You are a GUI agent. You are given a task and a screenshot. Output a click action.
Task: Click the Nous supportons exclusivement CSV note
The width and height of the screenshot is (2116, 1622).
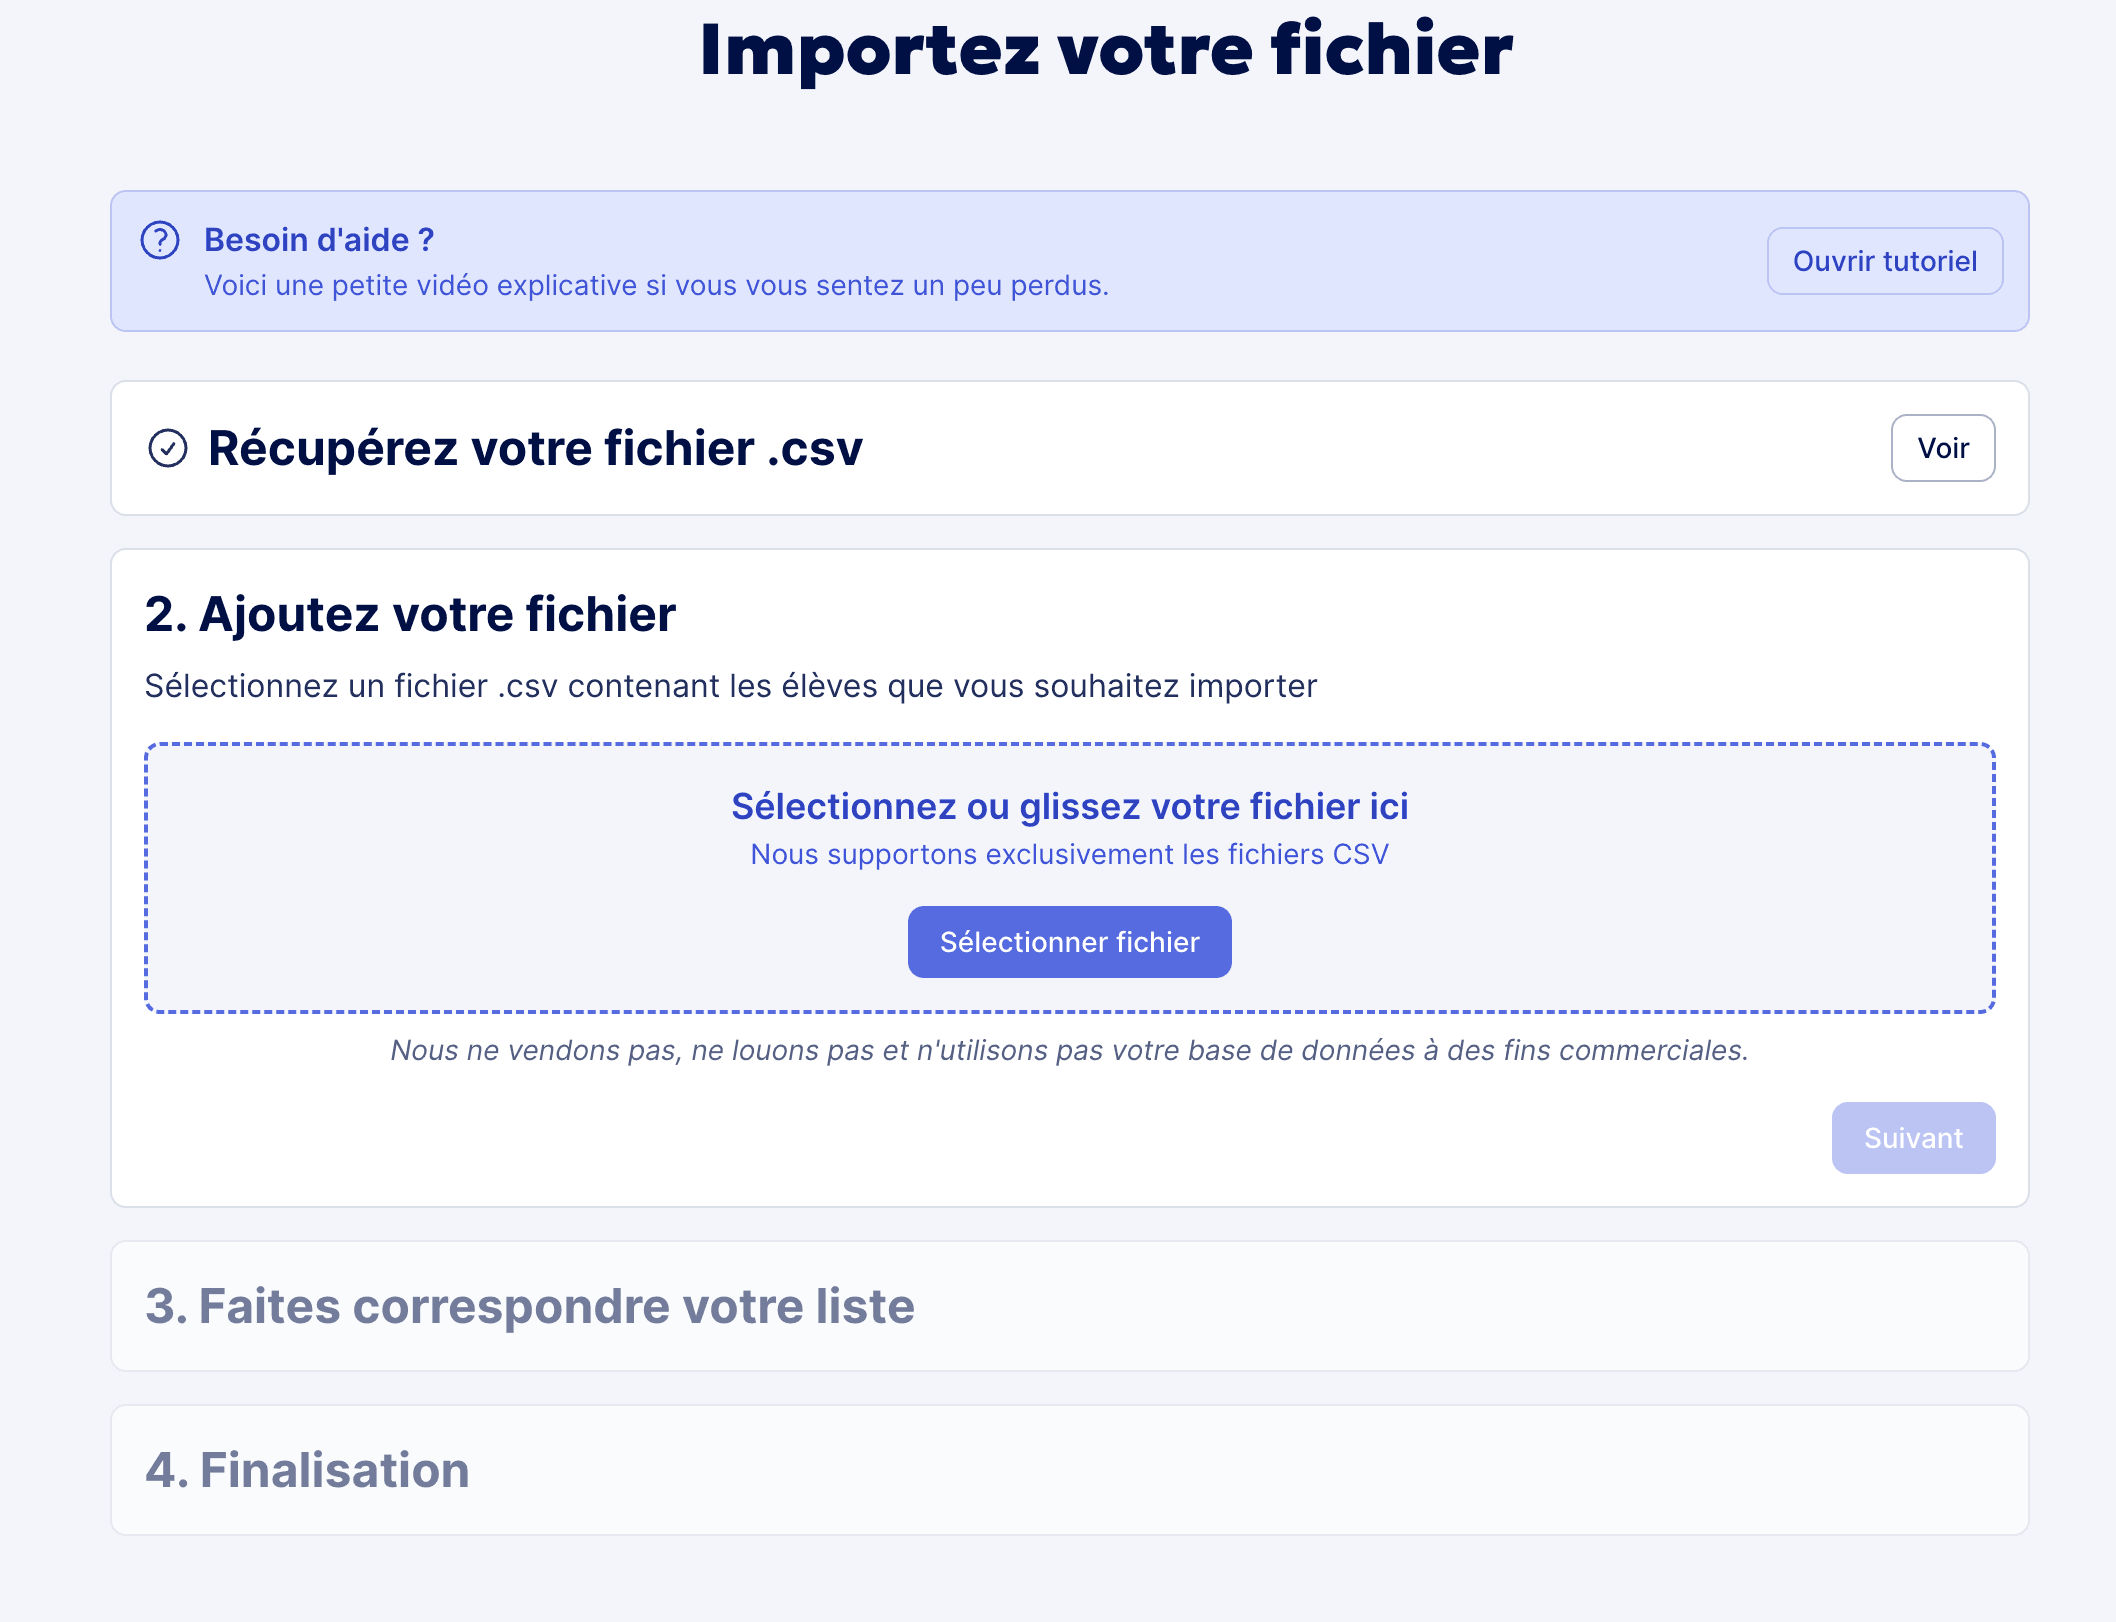[x=1070, y=854]
